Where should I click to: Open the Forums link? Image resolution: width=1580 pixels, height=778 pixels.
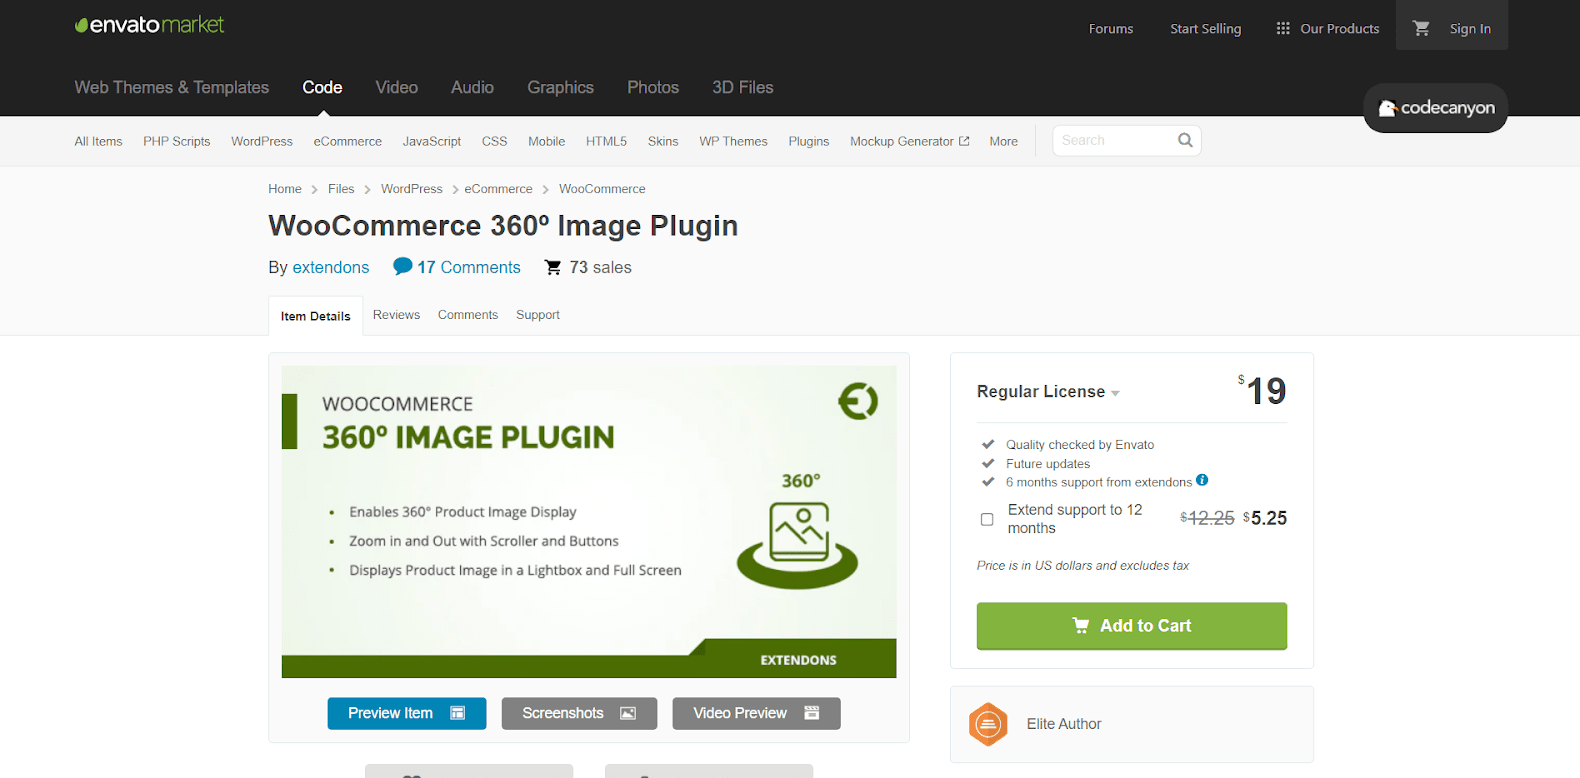pyautogui.click(x=1111, y=29)
